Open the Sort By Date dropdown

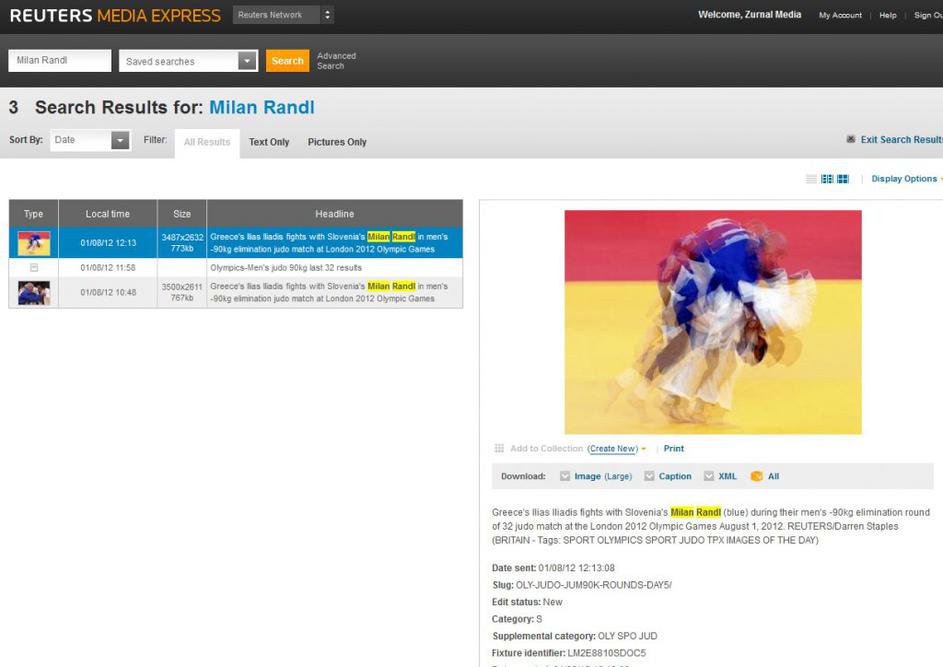tap(120, 141)
